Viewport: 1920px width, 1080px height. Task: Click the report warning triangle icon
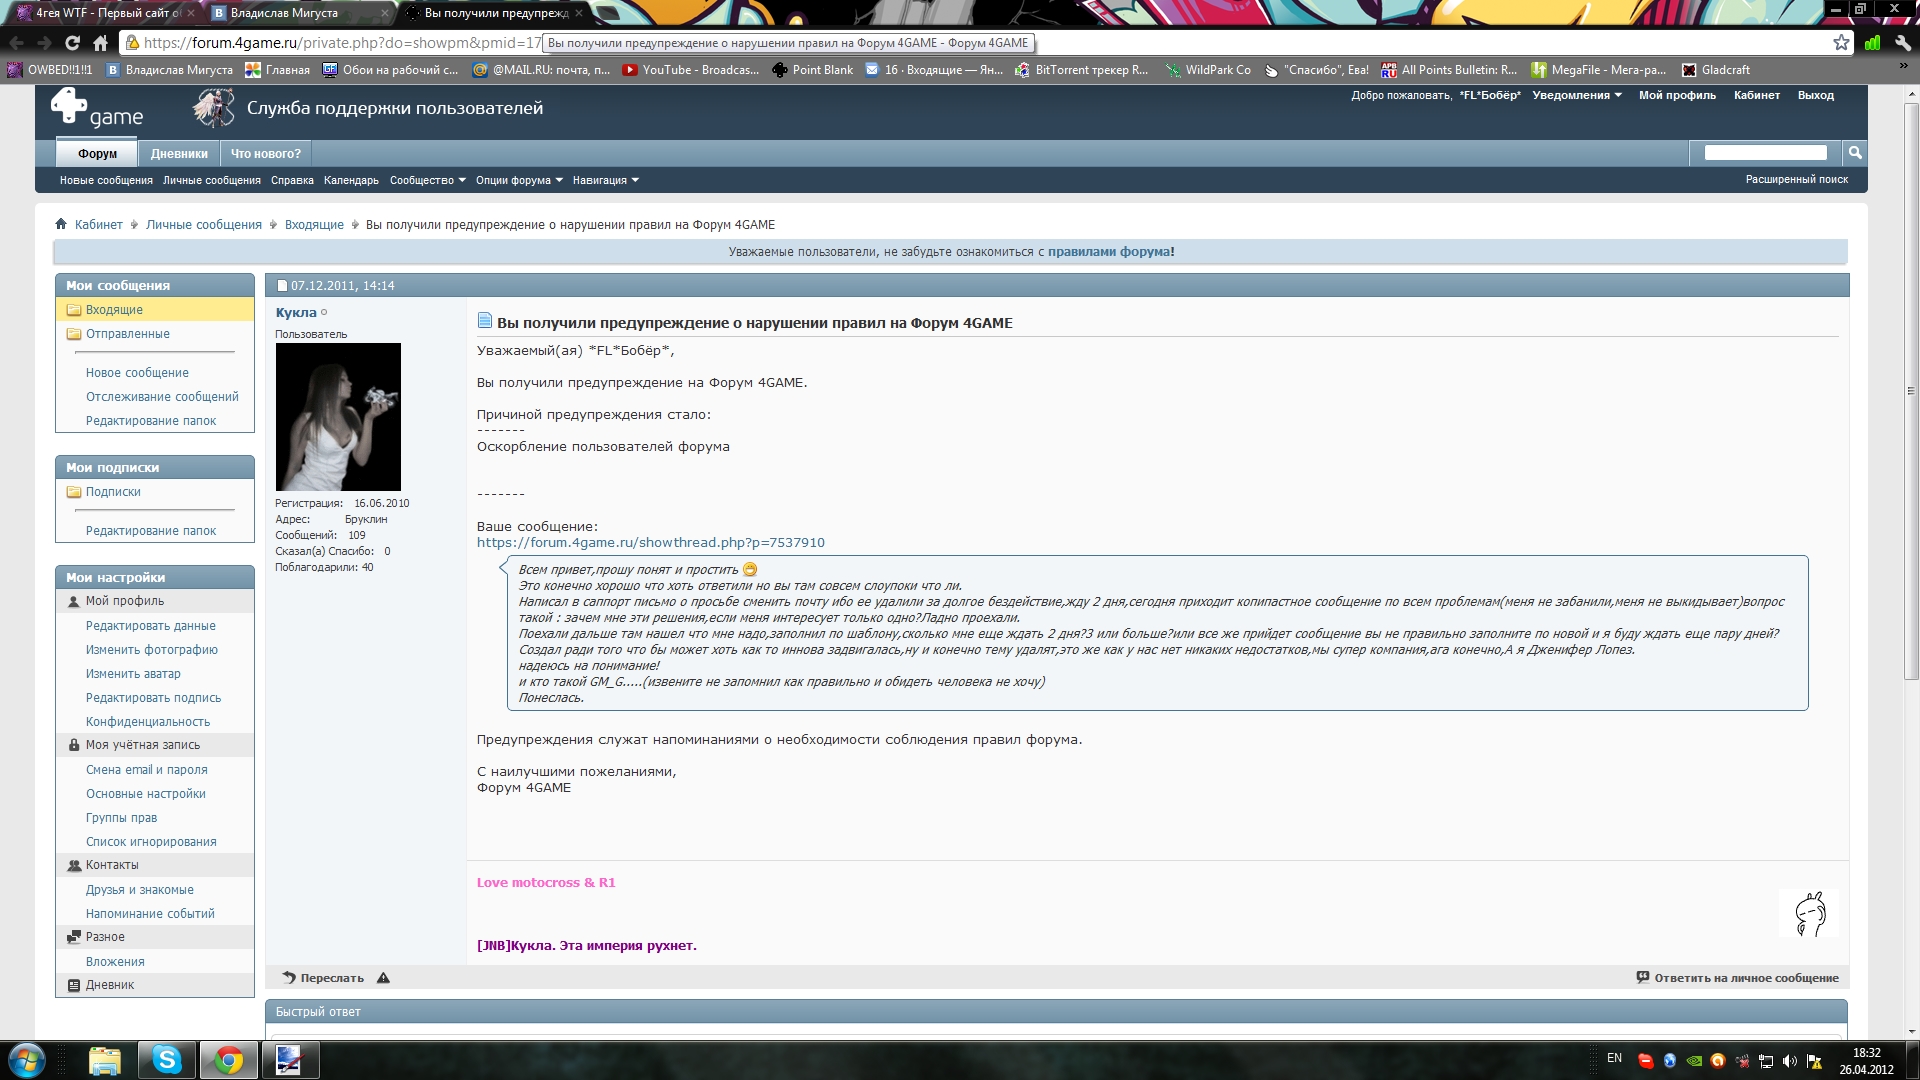[383, 978]
